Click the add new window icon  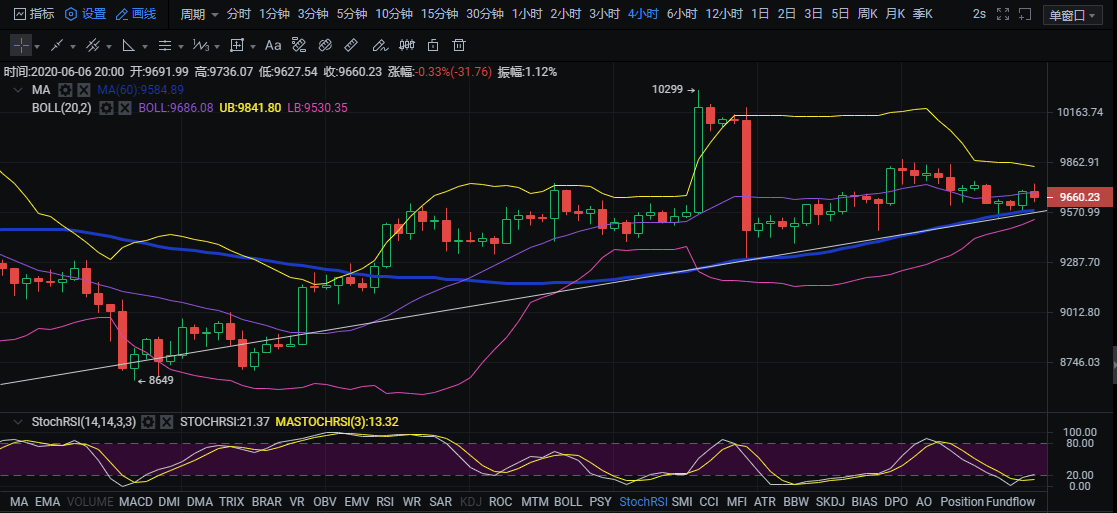tap(1027, 14)
